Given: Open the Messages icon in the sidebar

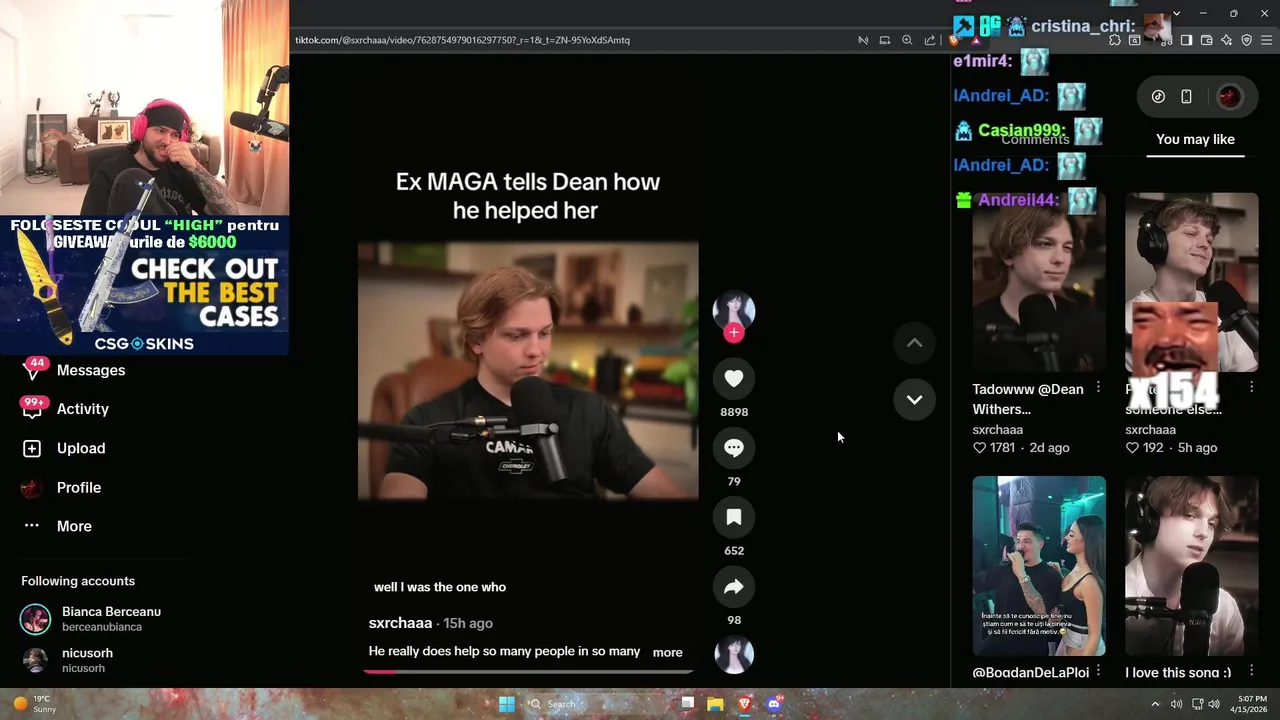Looking at the screenshot, I should [x=32, y=370].
